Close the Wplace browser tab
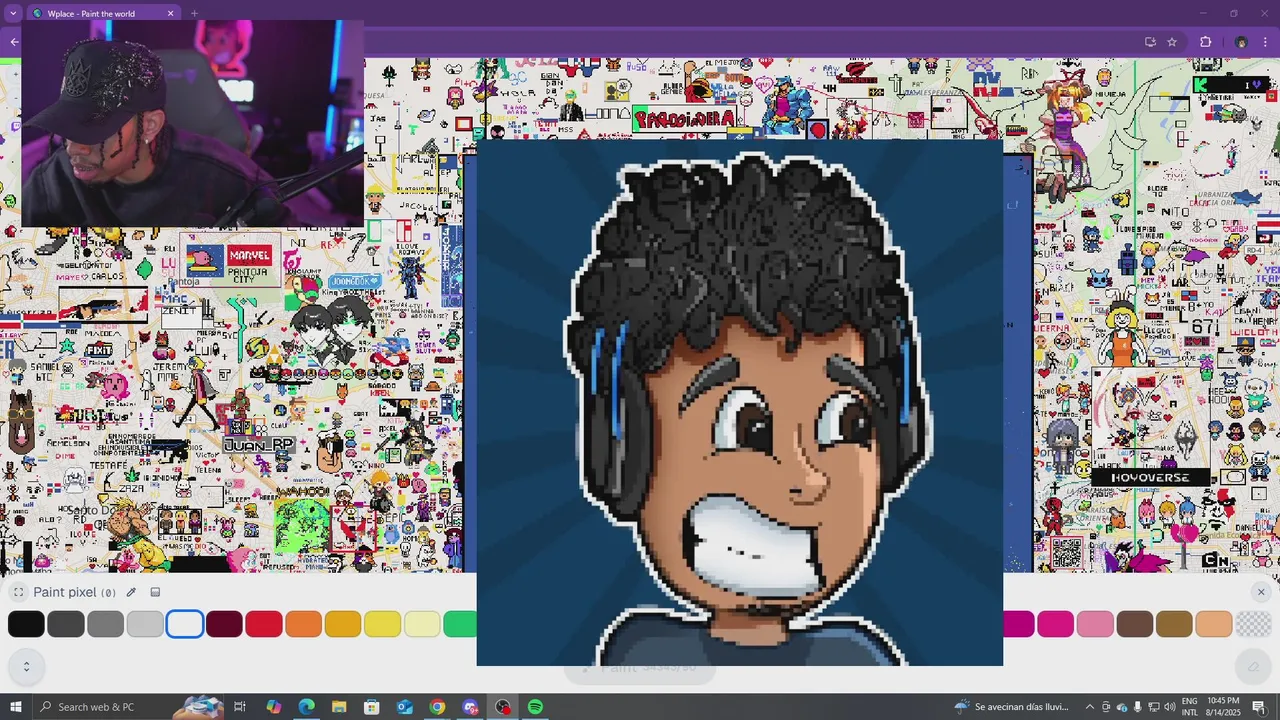 pos(170,14)
